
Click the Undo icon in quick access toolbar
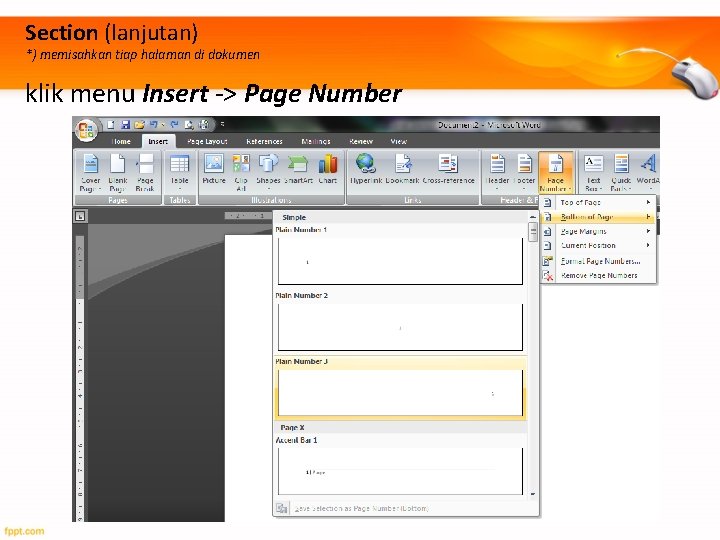click(x=153, y=124)
